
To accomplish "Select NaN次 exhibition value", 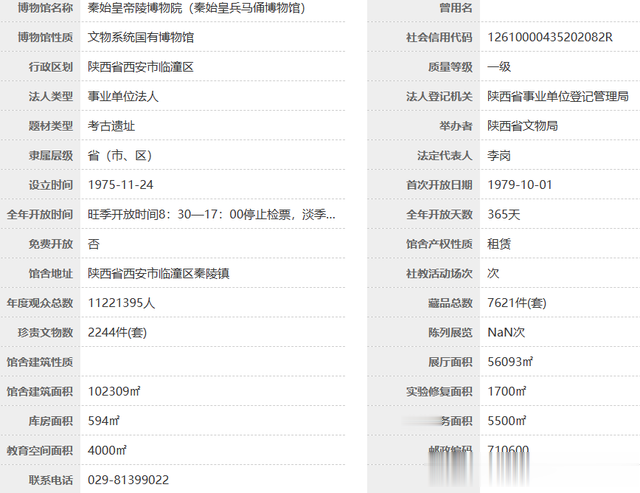I will click(x=506, y=333).
